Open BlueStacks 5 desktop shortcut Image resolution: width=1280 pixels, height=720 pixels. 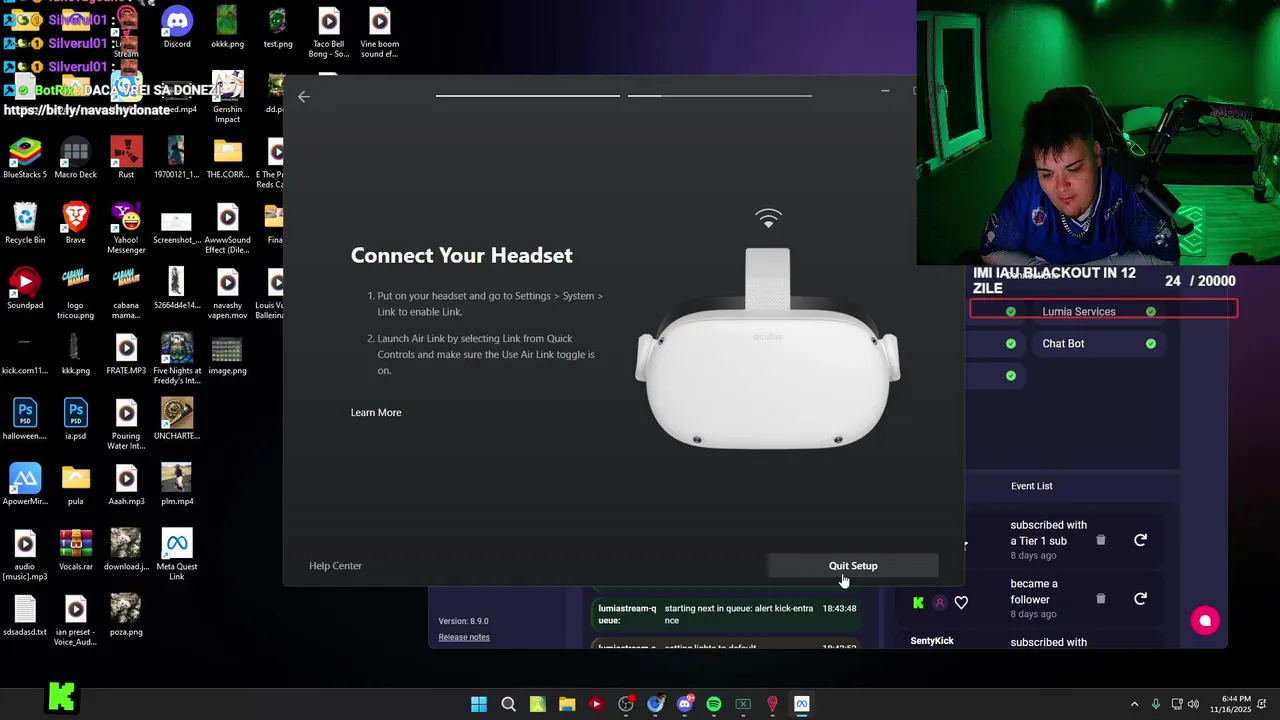(x=25, y=159)
